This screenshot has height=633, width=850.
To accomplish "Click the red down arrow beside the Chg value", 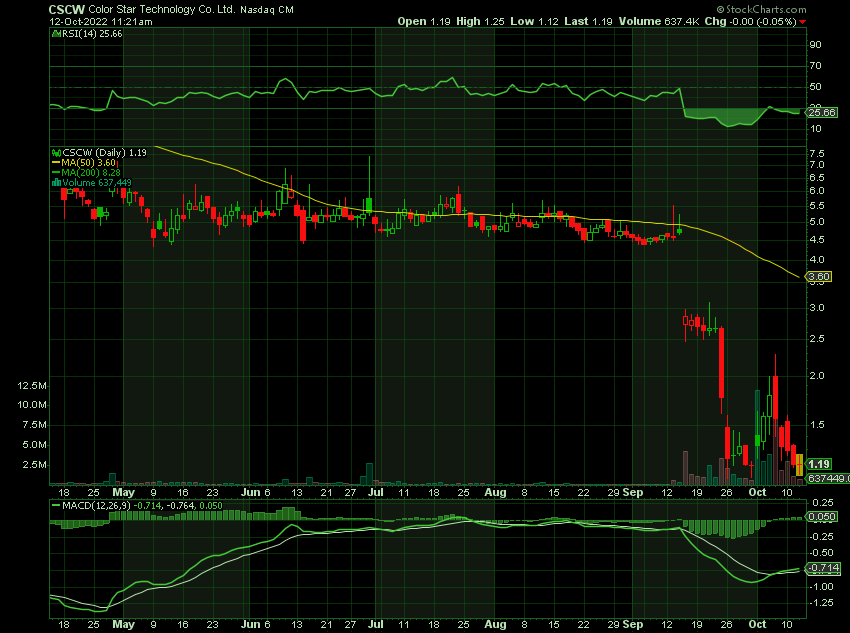I will tap(802, 22).
